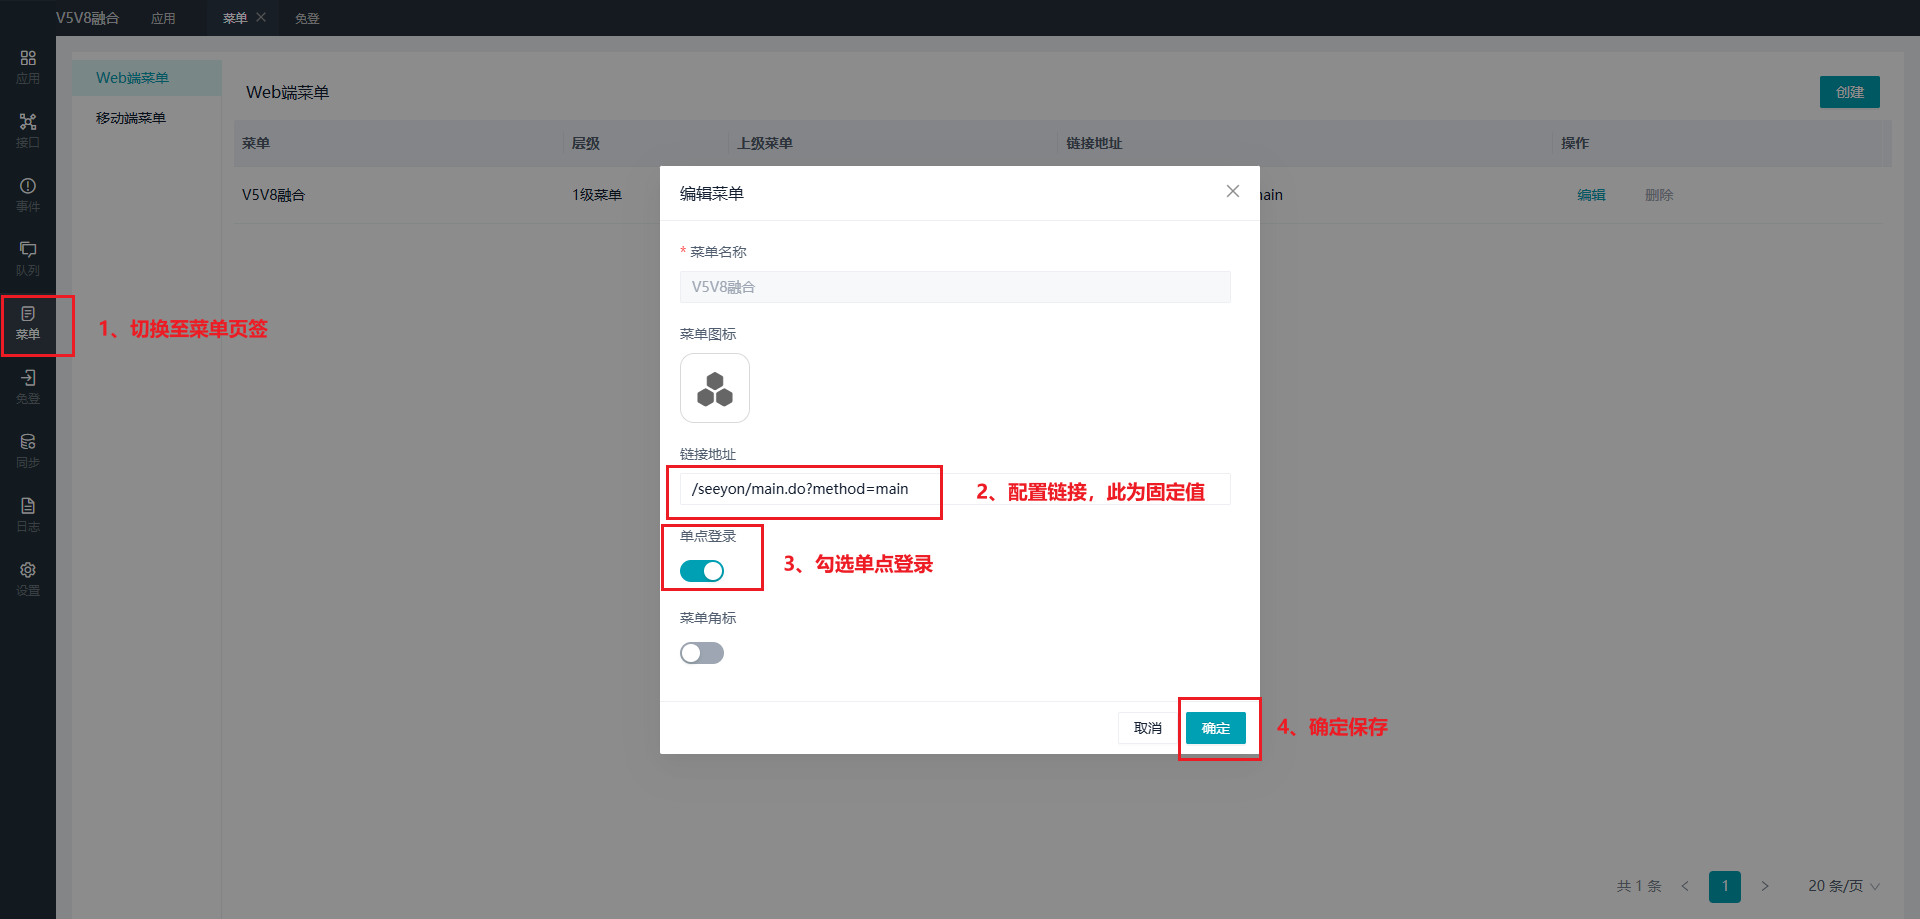Switch to the 应用 tab at the top
Image resolution: width=1920 pixels, height=919 pixels.
click(163, 18)
